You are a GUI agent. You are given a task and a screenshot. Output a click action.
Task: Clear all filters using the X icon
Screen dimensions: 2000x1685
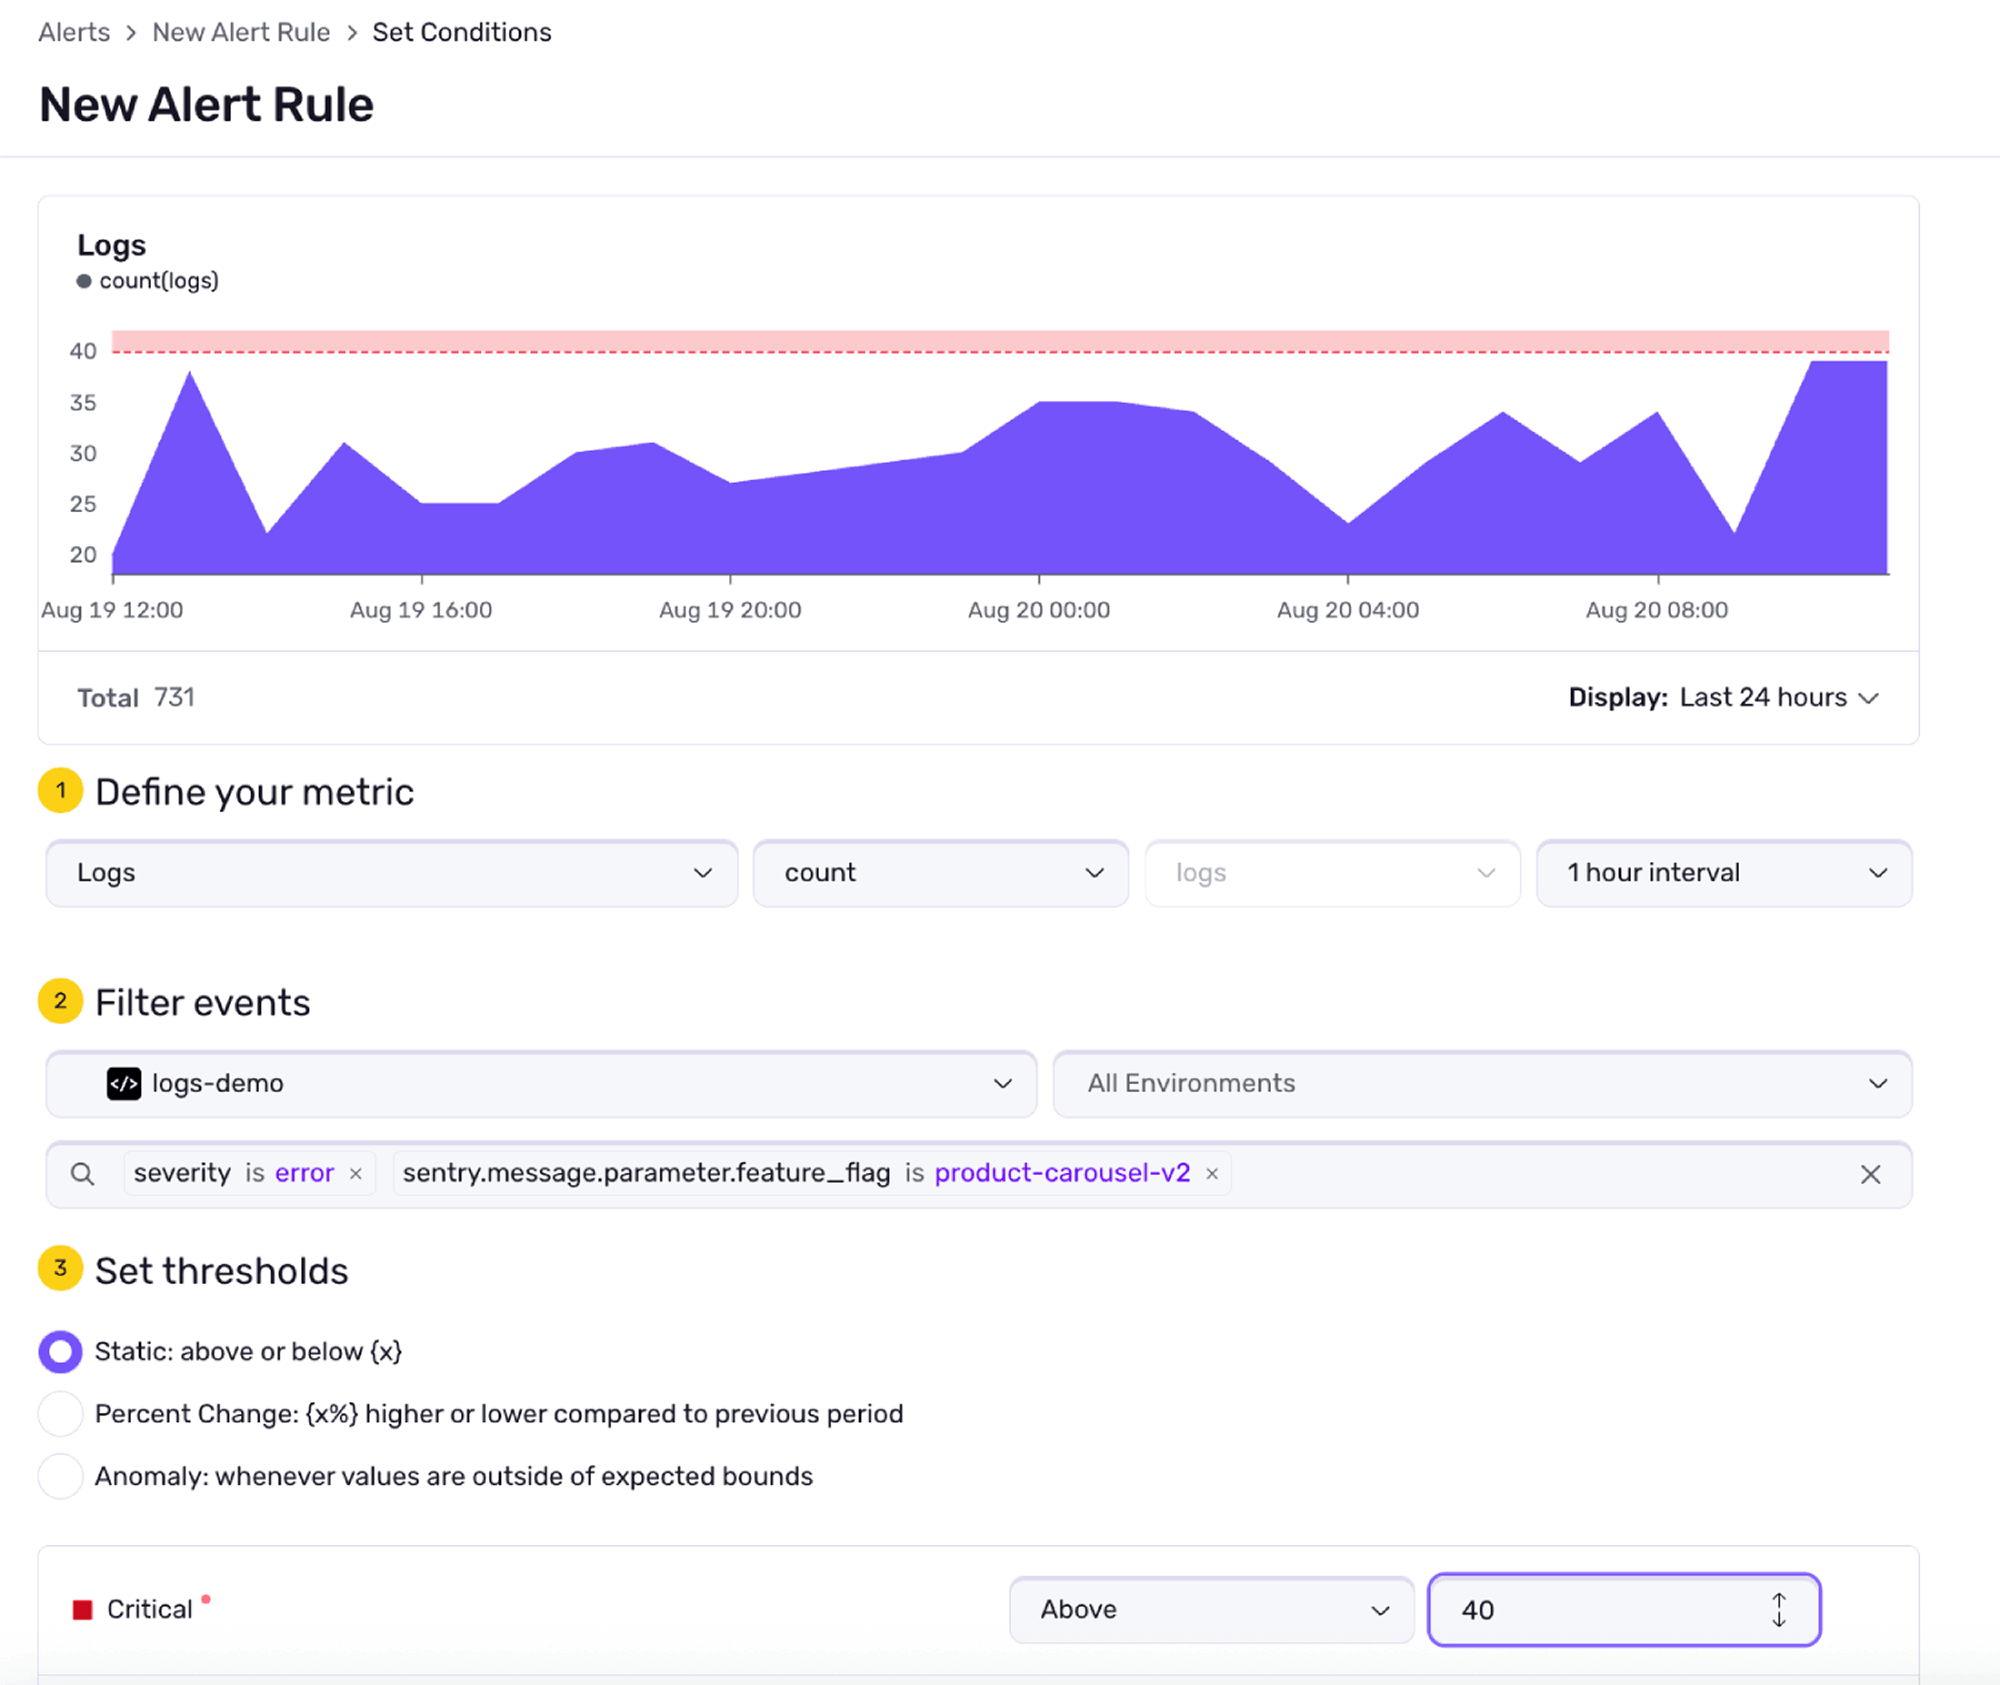point(1870,1174)
